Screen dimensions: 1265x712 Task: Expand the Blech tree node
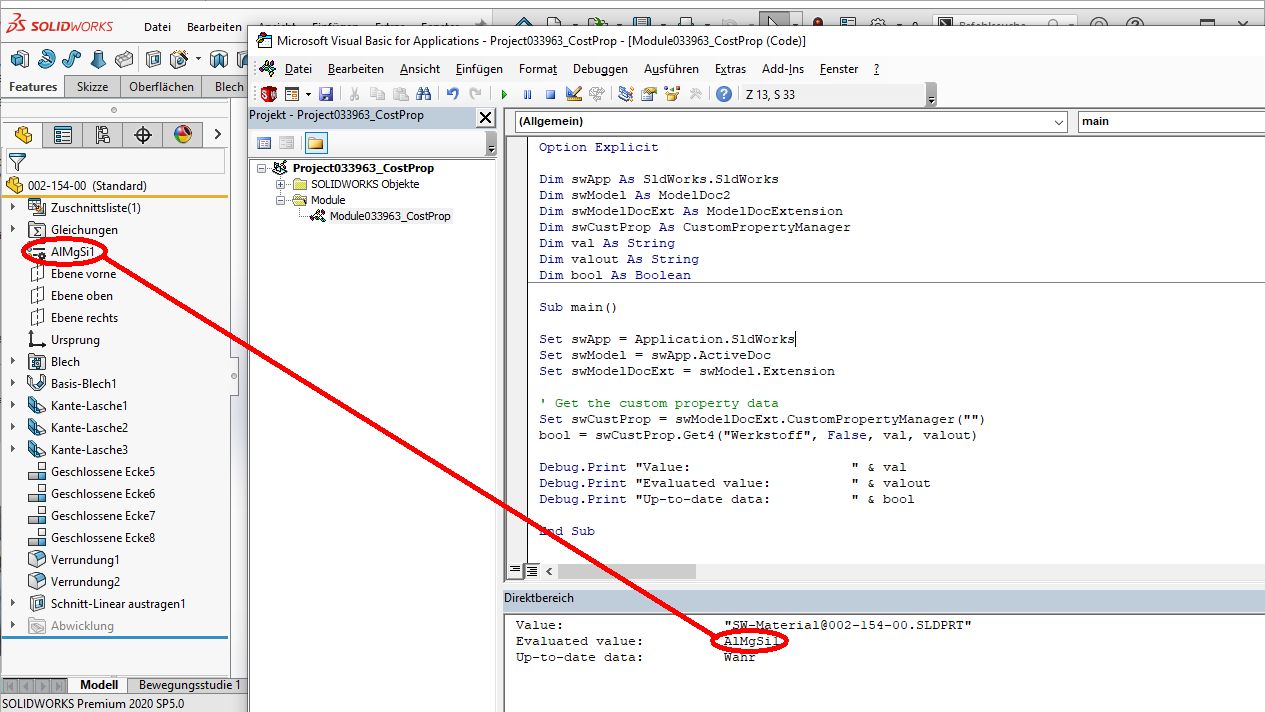pyautogui.click(x=12, y=361)
